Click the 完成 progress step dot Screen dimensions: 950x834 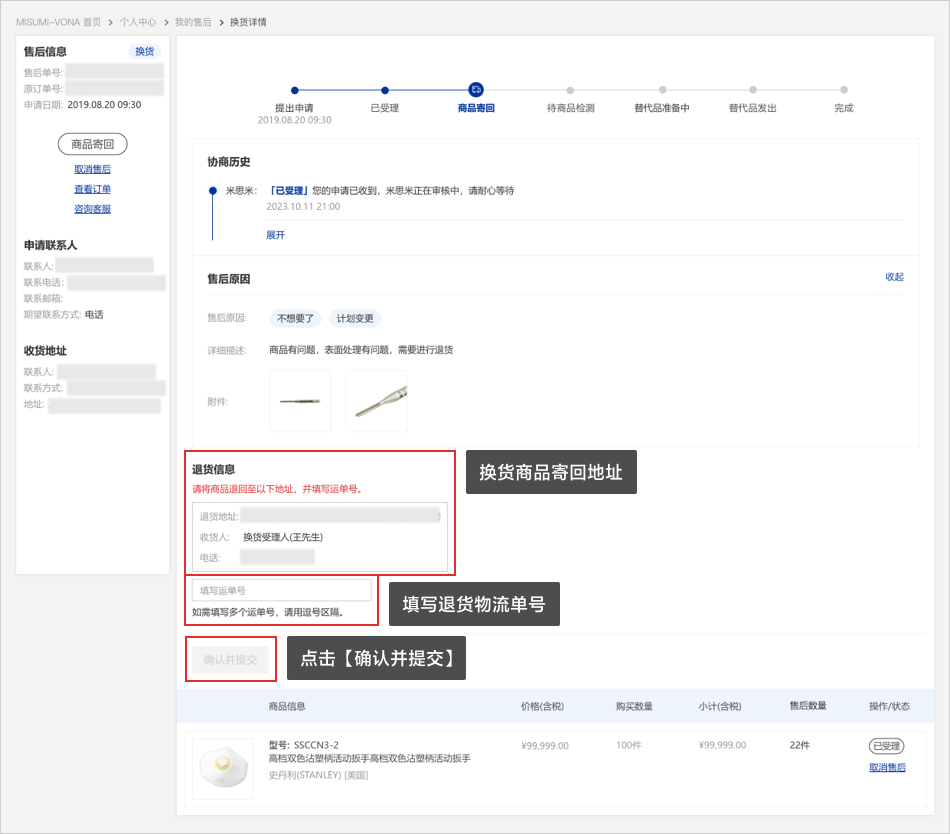pyautogui.click(x=844, y=90)
